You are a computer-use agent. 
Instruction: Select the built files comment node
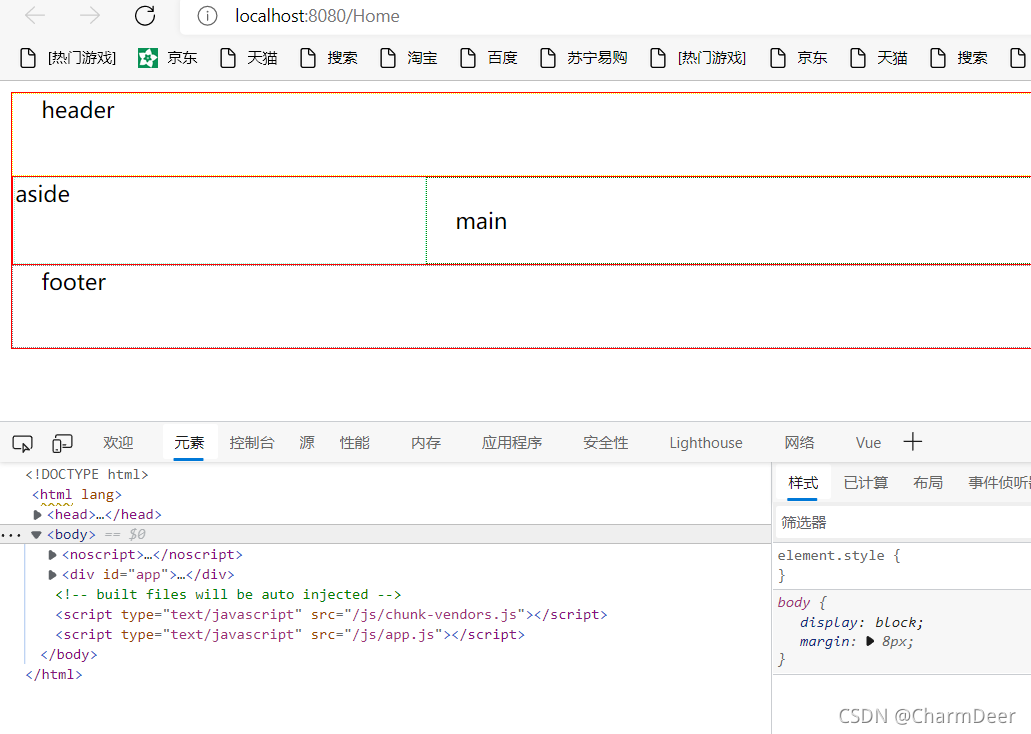(x=228, y=595)
